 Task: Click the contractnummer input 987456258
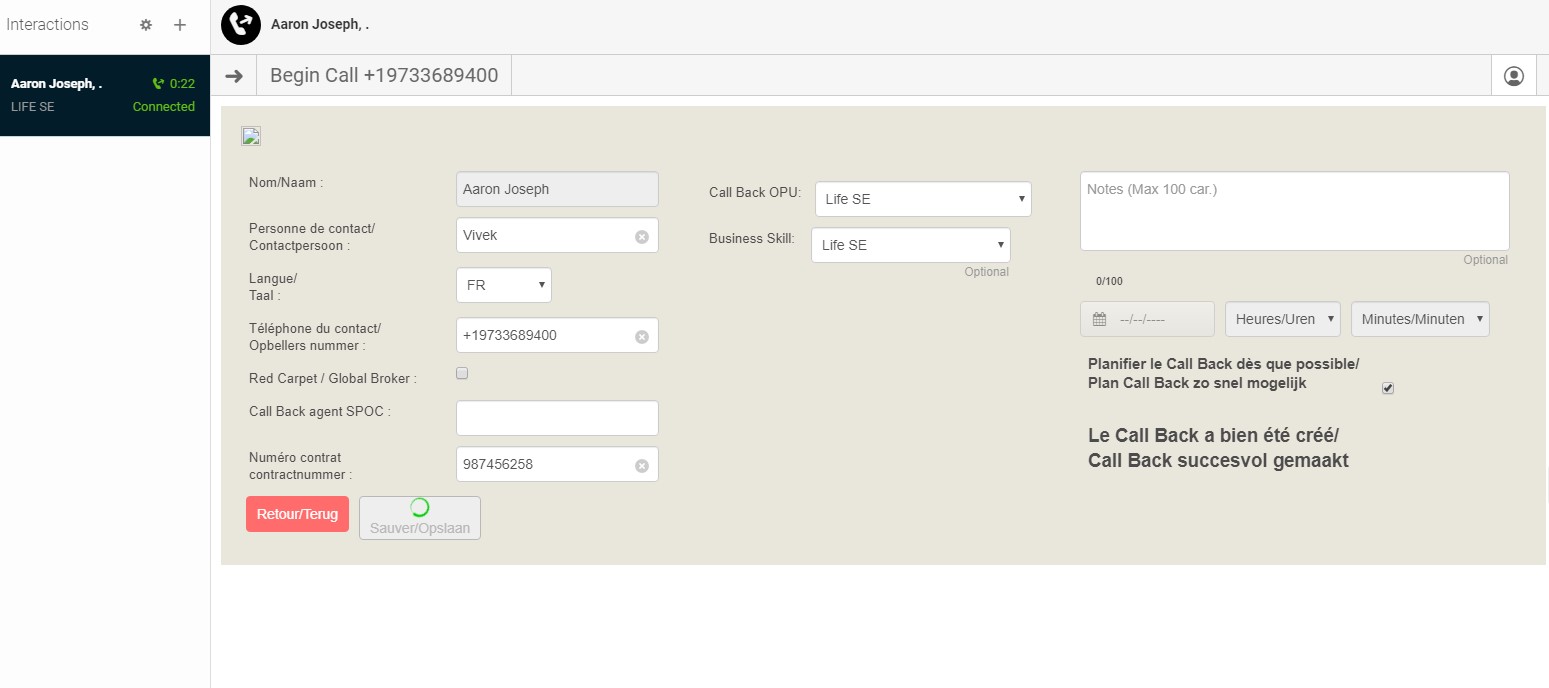tap(557, 465)
